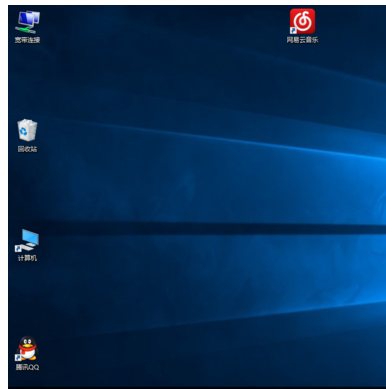Click the shortcut arrow on 网易云音乐 icon
The image size is (386, 389).
point(293,31)
